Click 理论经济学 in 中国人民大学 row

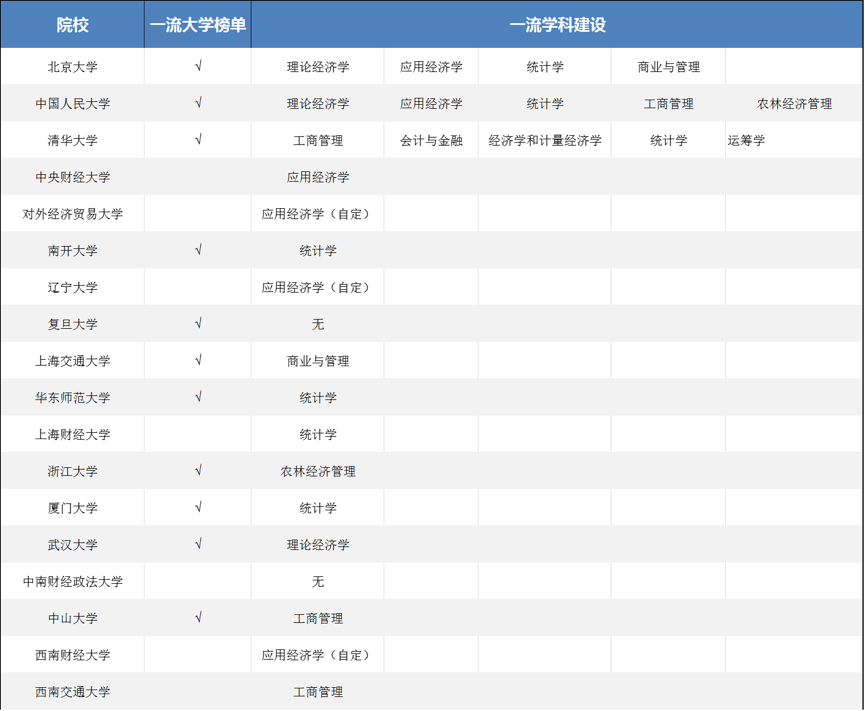(x=318, y=104)
